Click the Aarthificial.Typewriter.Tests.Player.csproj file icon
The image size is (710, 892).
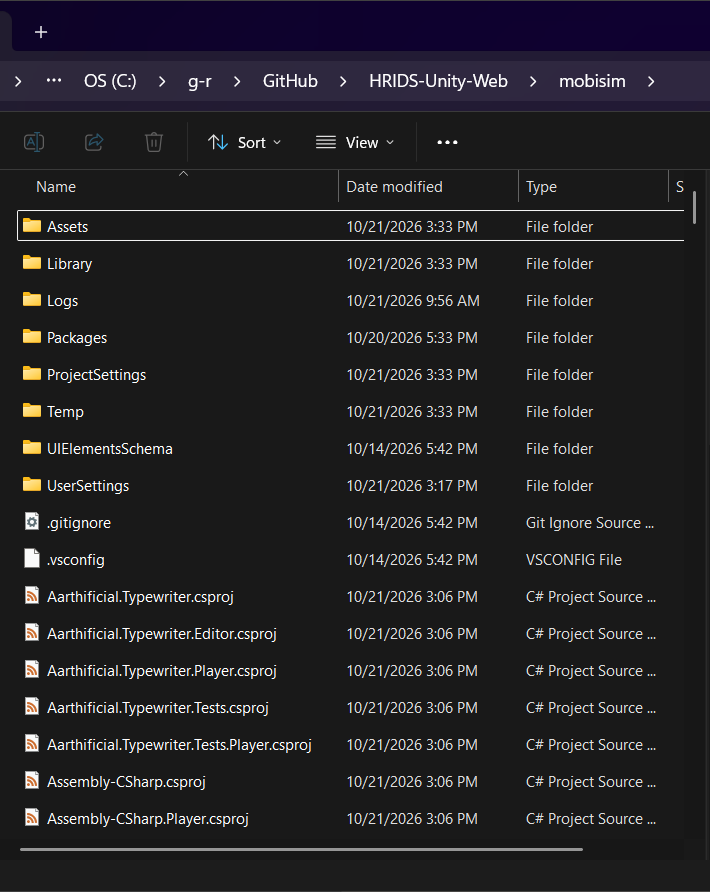pyautogui.click(x=32, y=744)
